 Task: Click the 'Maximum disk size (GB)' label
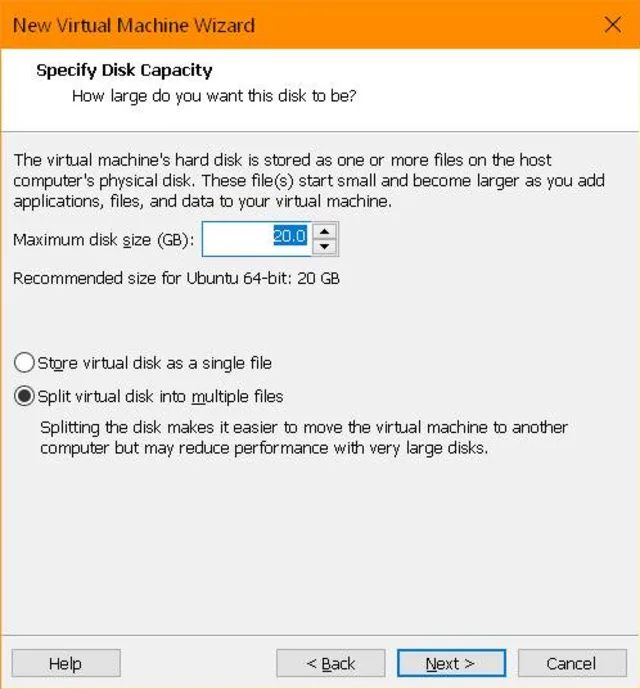(x=104, y=240)
